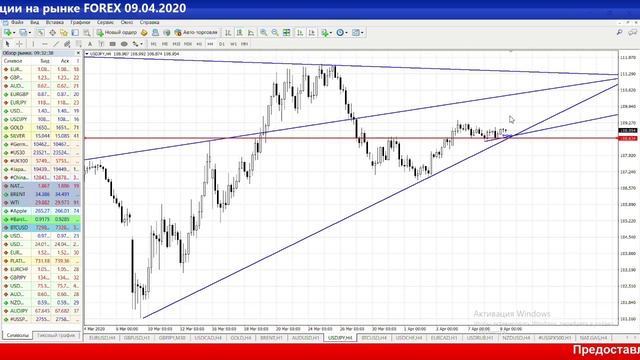The height and width of the screenshot is (360, 640).
Task: Select the cursor arrow tool
Action: point(7,44)
